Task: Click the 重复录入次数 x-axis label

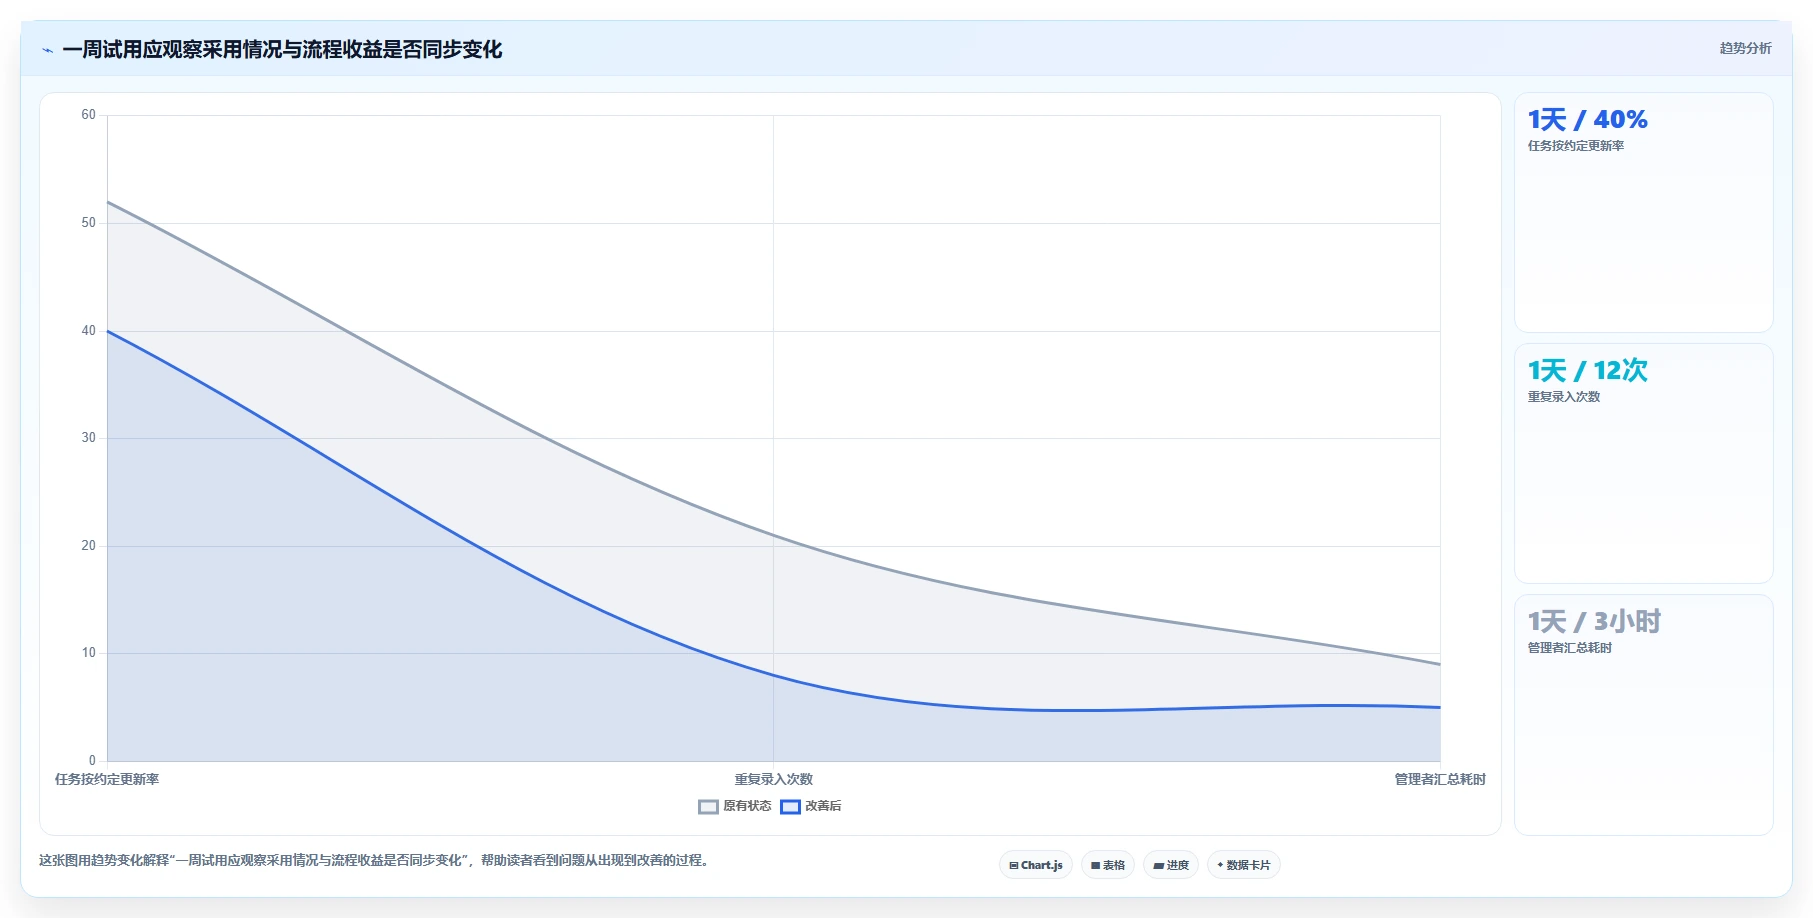Action: 773,779
